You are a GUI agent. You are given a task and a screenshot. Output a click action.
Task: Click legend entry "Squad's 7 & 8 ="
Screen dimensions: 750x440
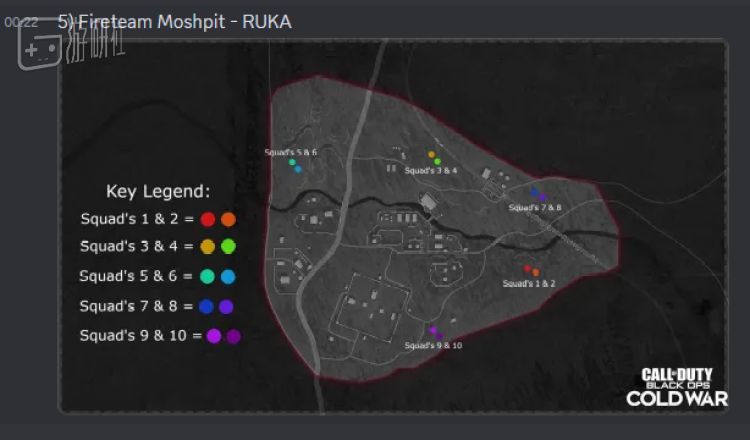[x=136, y=306]
